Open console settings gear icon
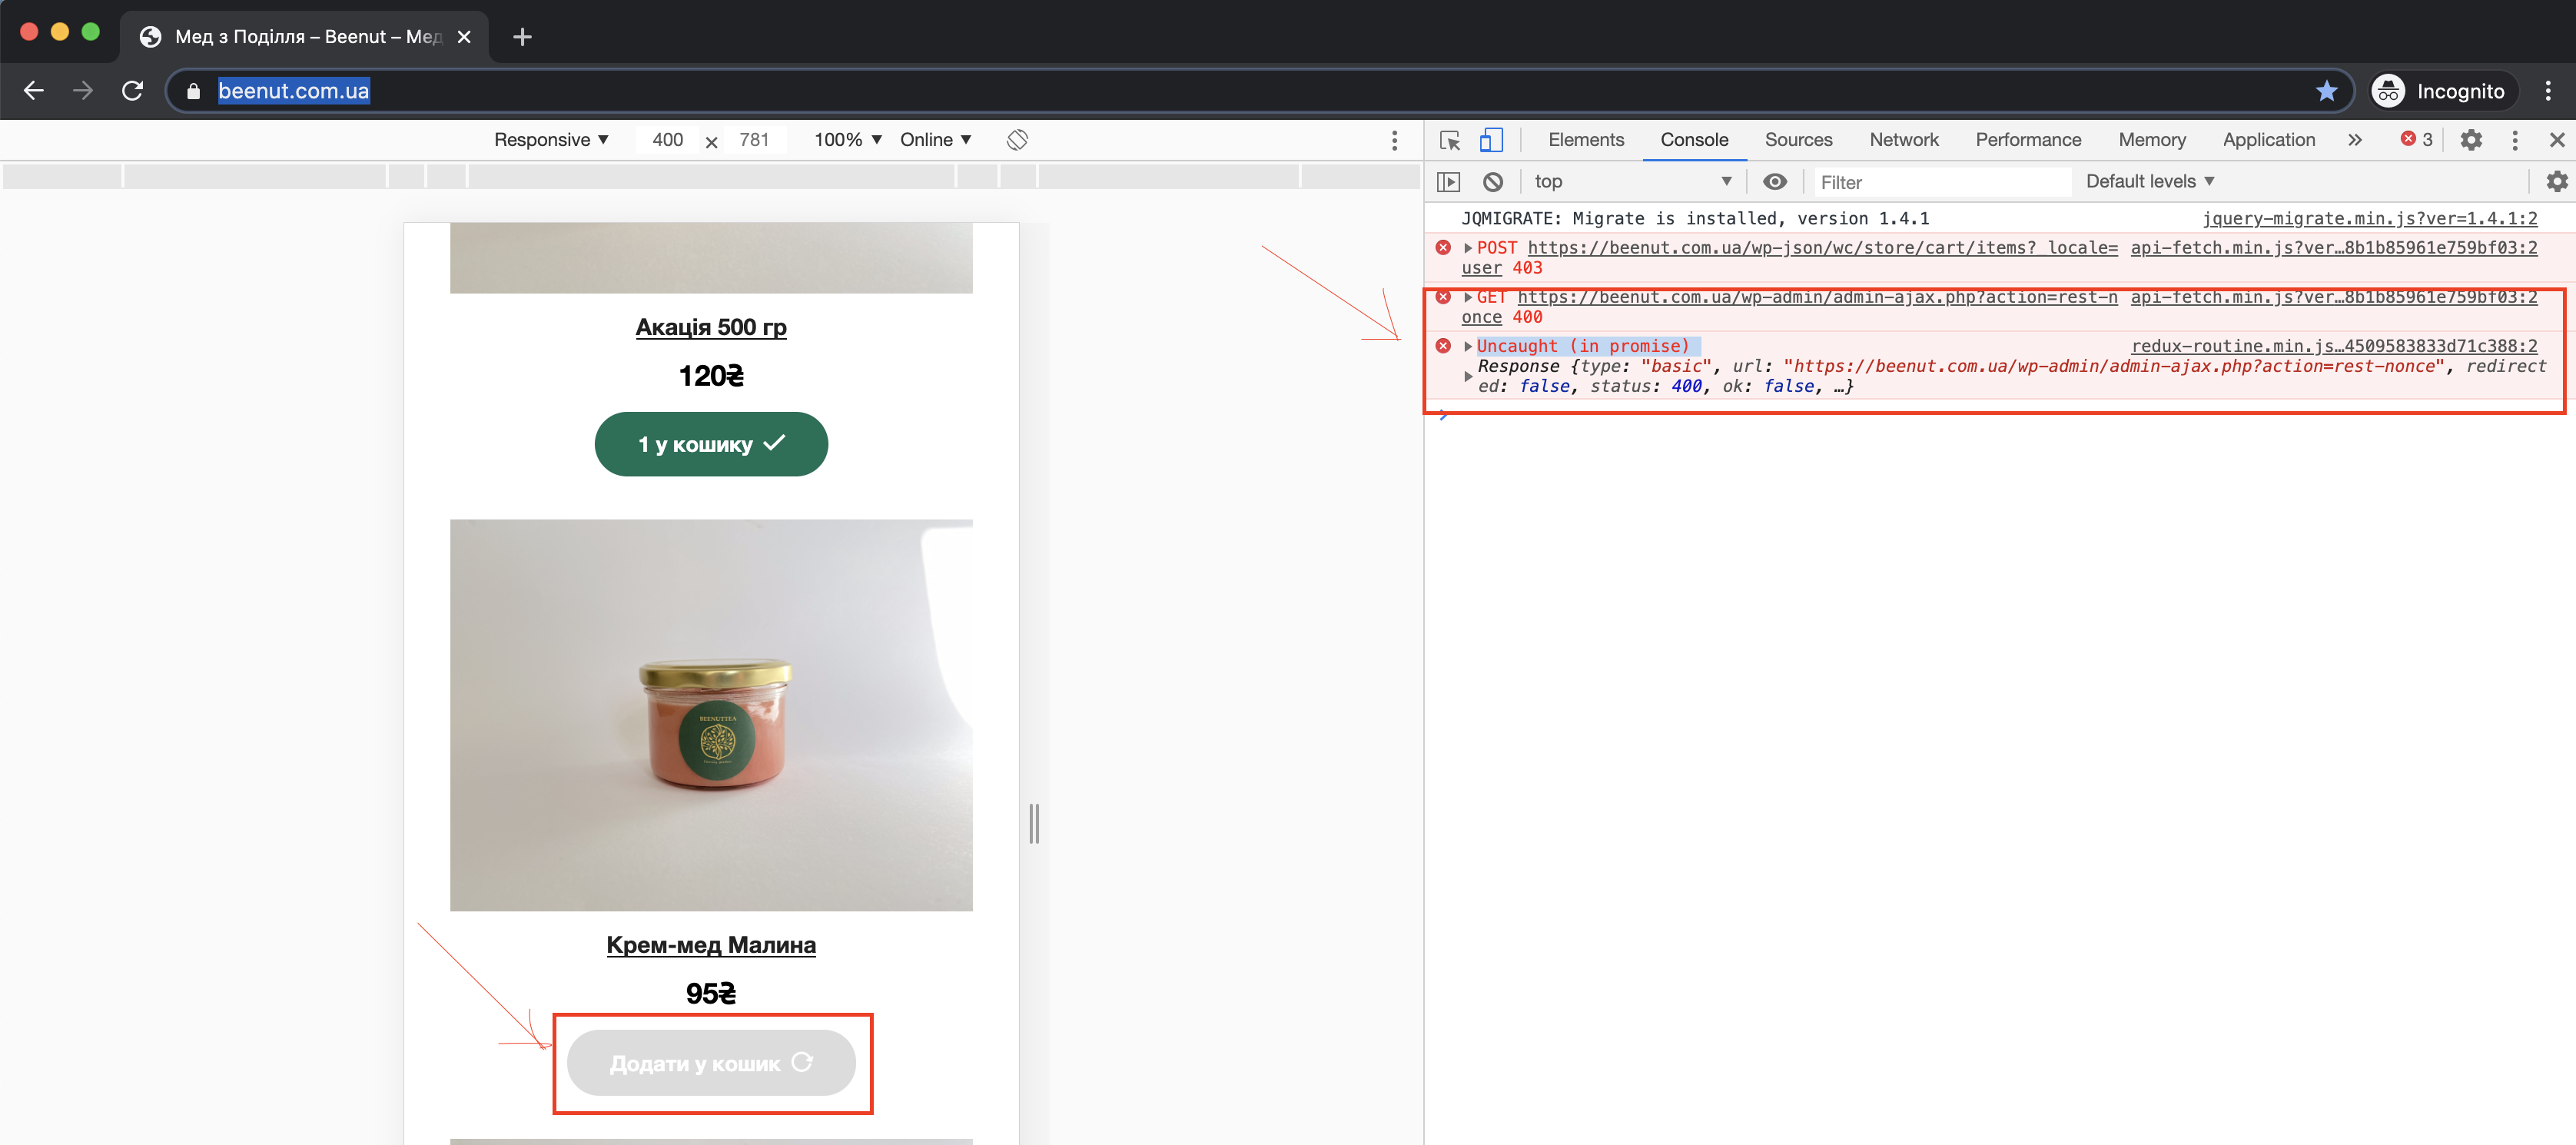The height and width of the screenshot is (1145, 2576). pos(2556,182)
